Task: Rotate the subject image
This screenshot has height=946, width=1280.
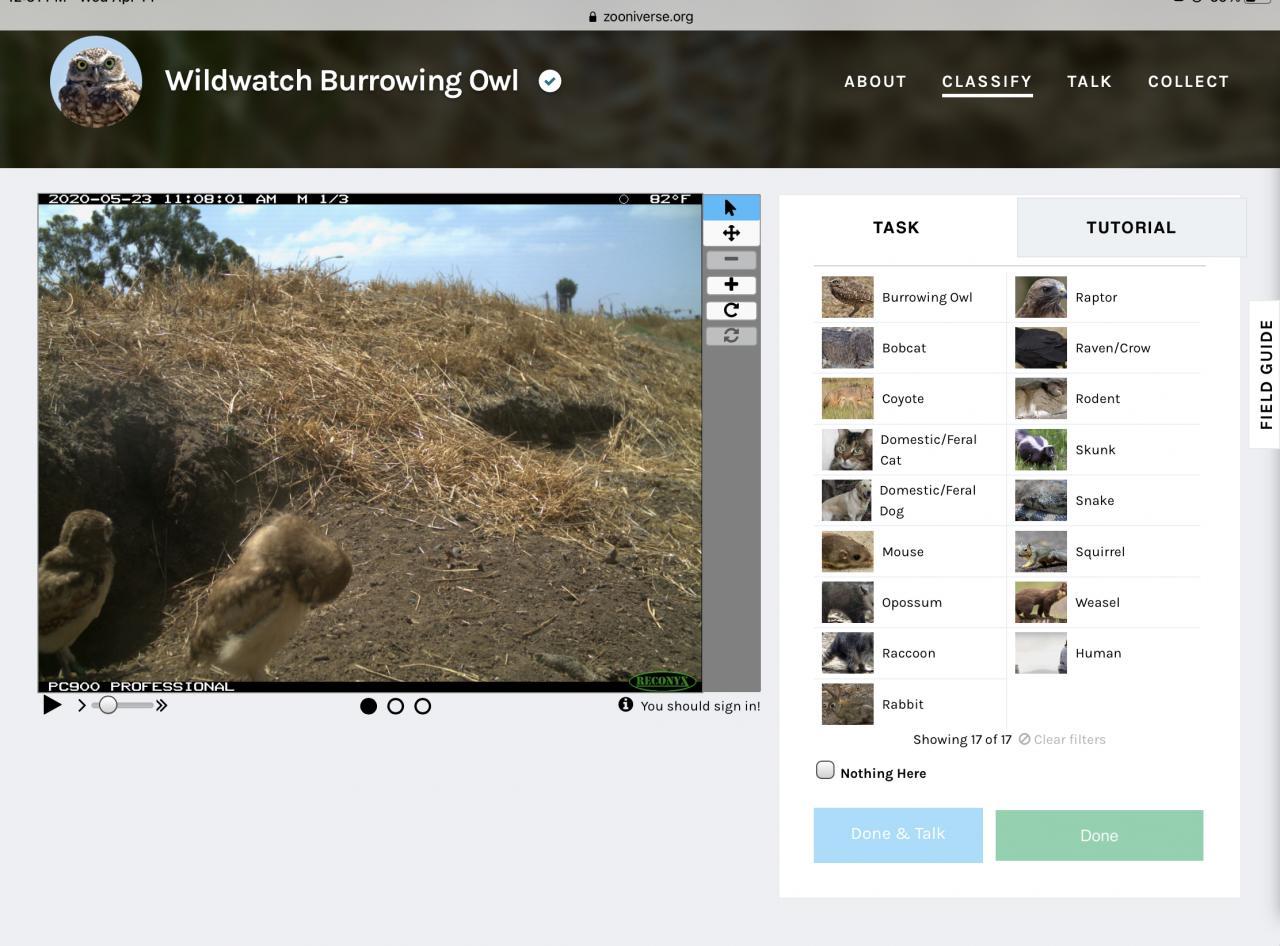Action: pos(731,310)
